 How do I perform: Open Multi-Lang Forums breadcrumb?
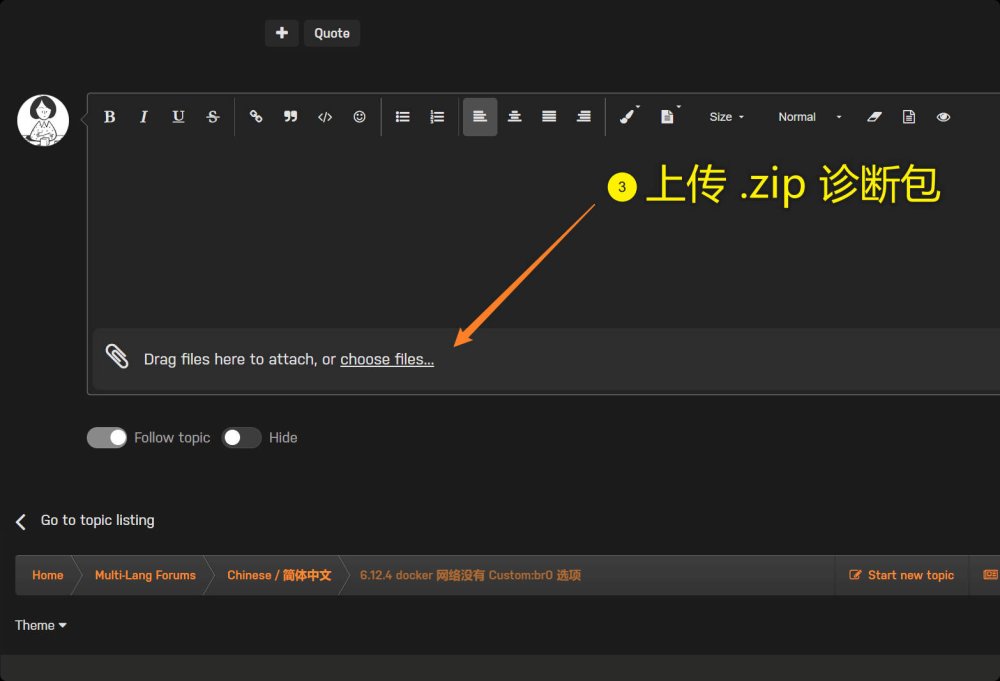click(x=145, y=575)
